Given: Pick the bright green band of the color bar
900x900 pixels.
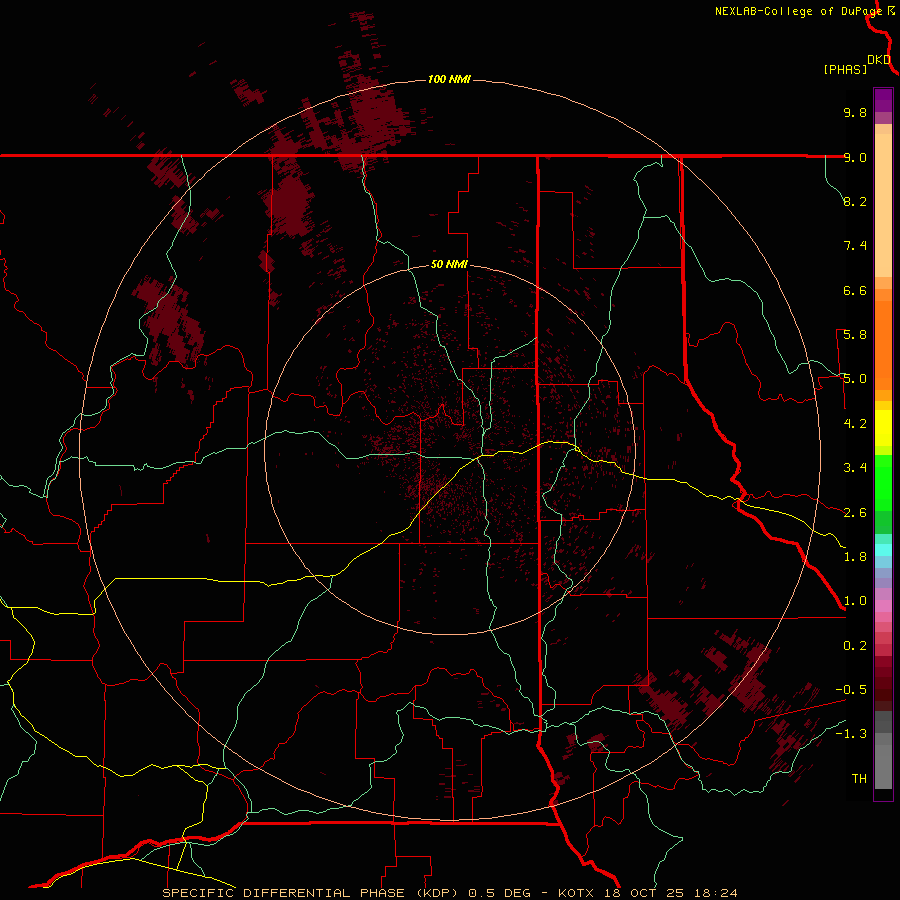Looking at the screenshot, I should pos(883,482).
